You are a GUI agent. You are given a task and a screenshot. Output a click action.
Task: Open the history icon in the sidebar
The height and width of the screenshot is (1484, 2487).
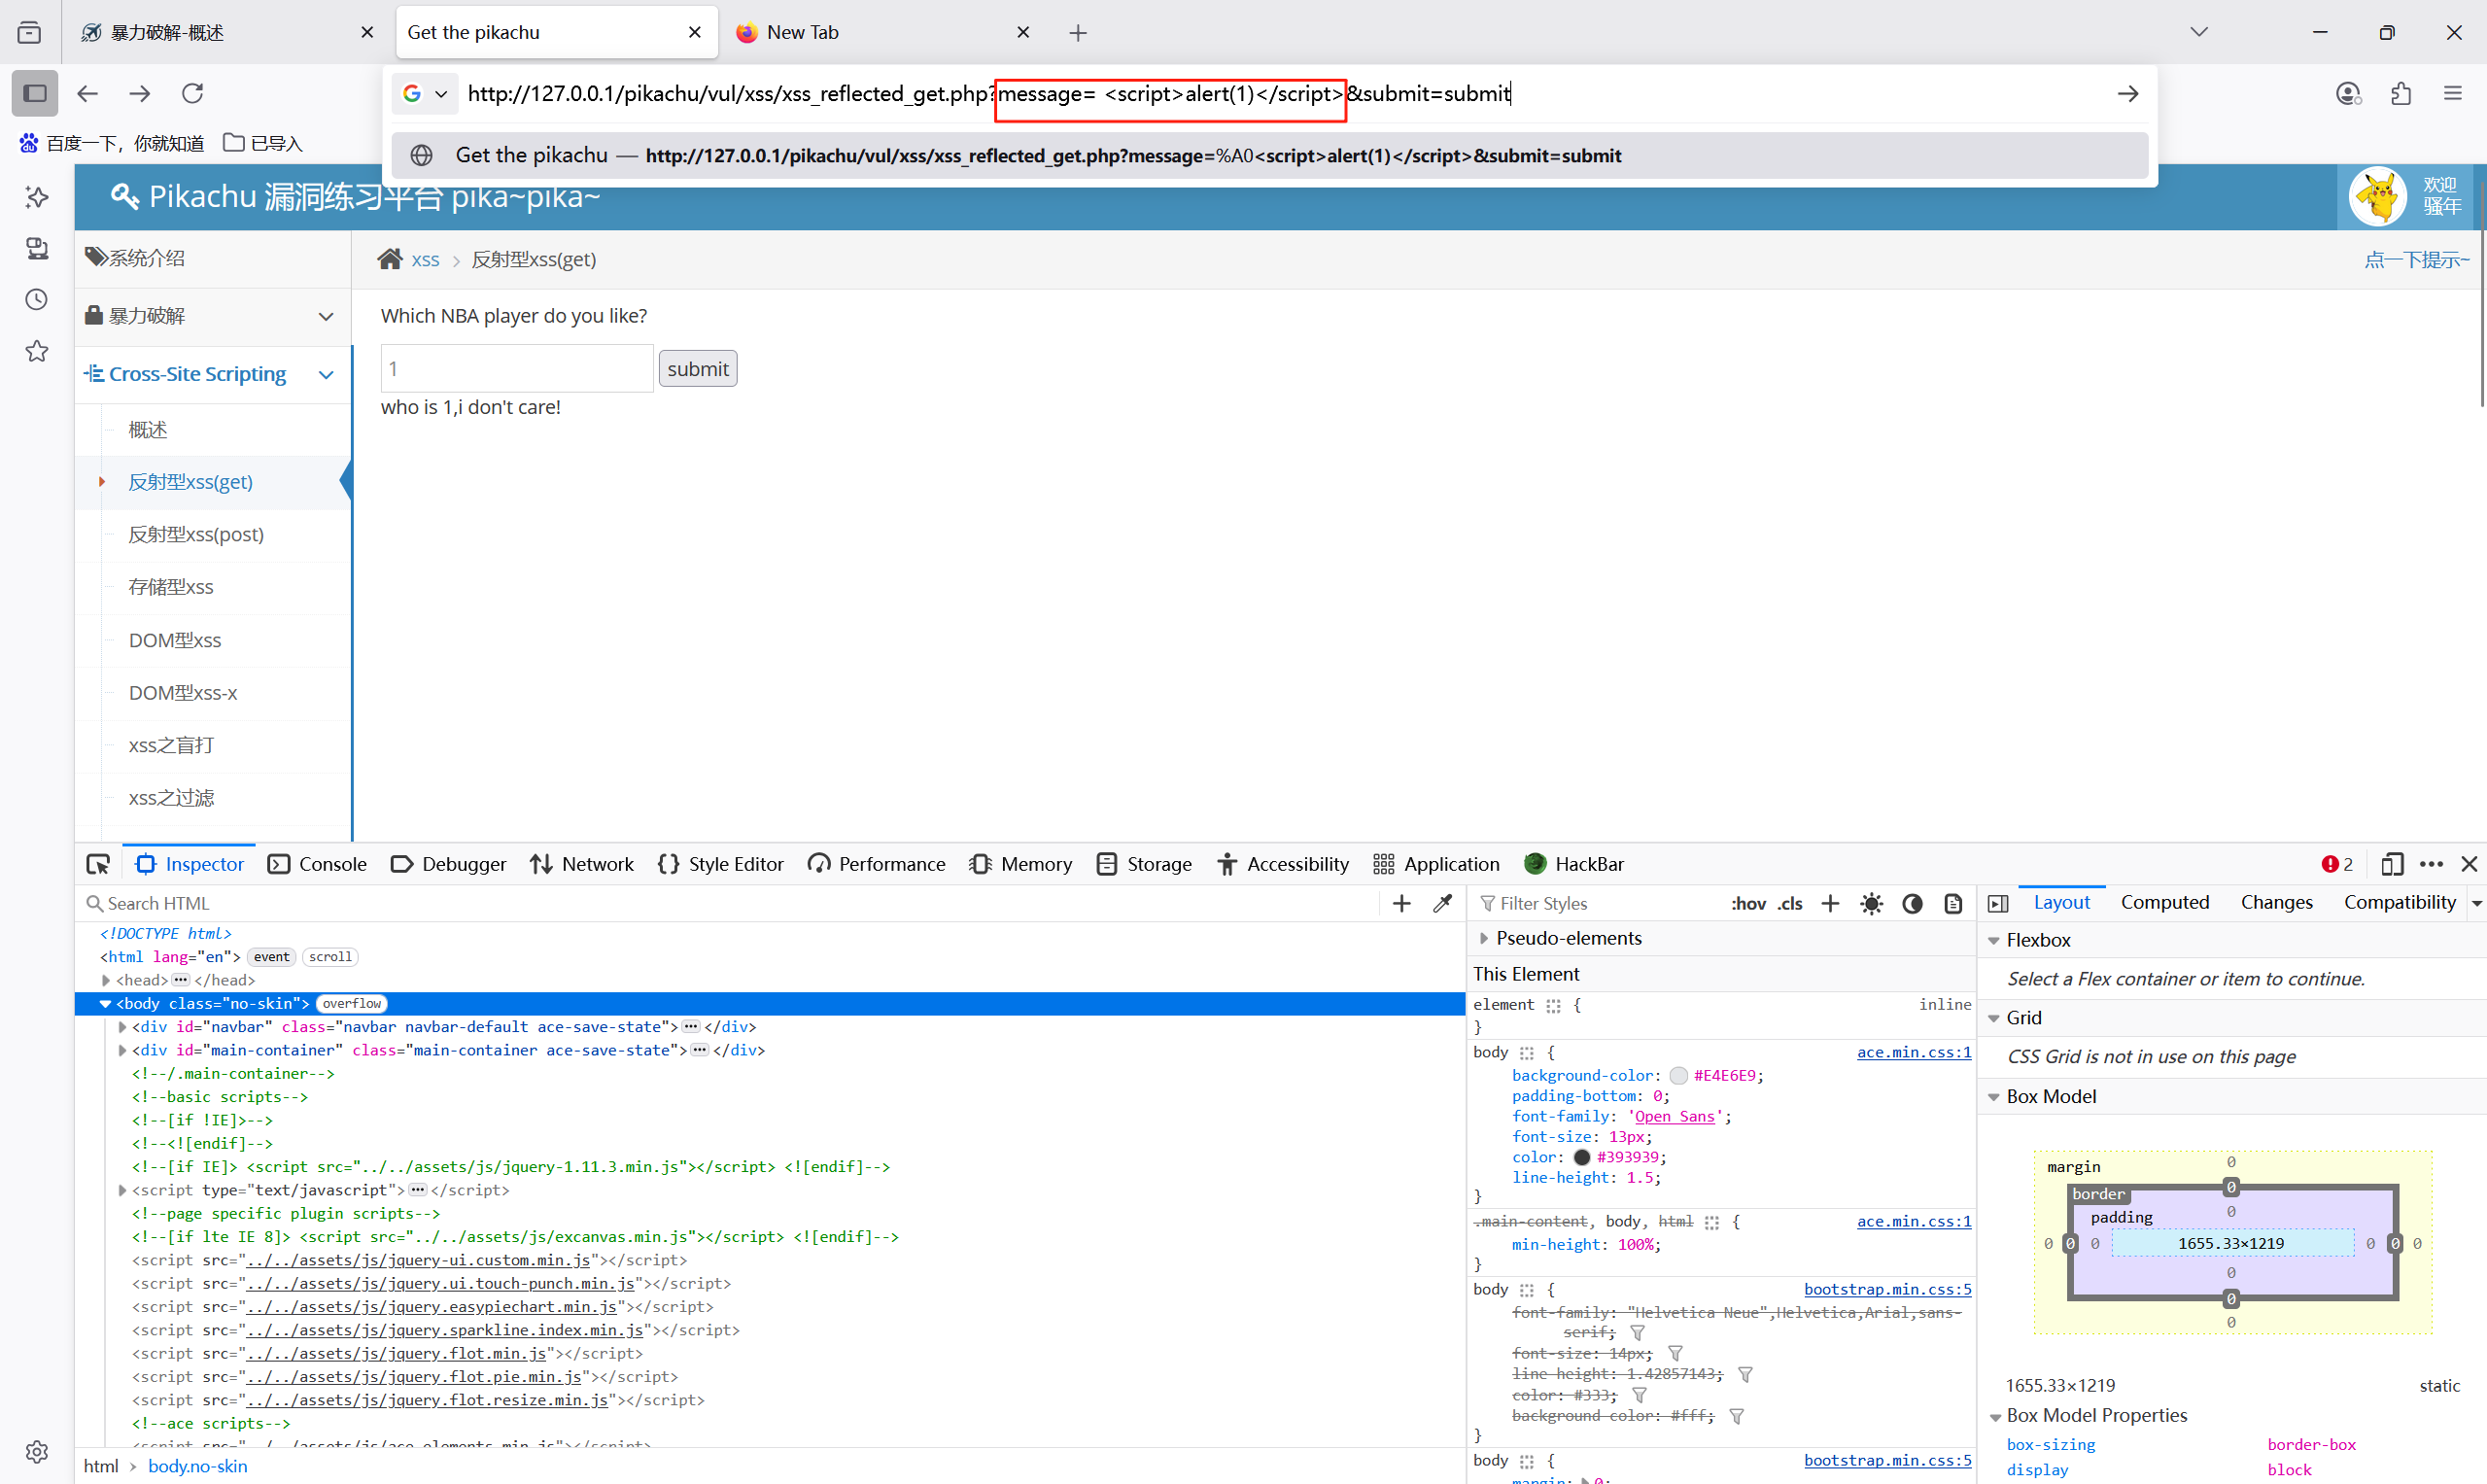tap(36, 299)
